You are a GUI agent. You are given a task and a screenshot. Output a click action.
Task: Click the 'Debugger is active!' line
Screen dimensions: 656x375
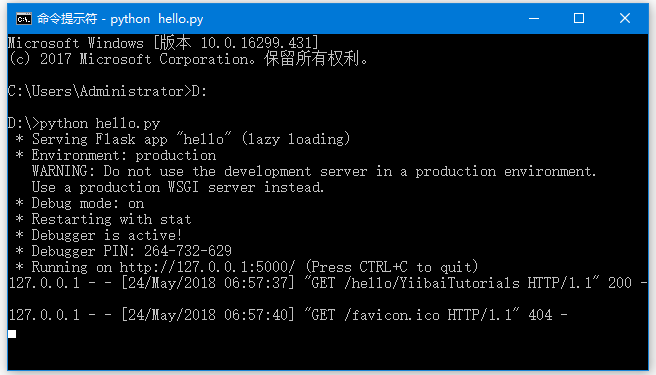tap(99, 235)
